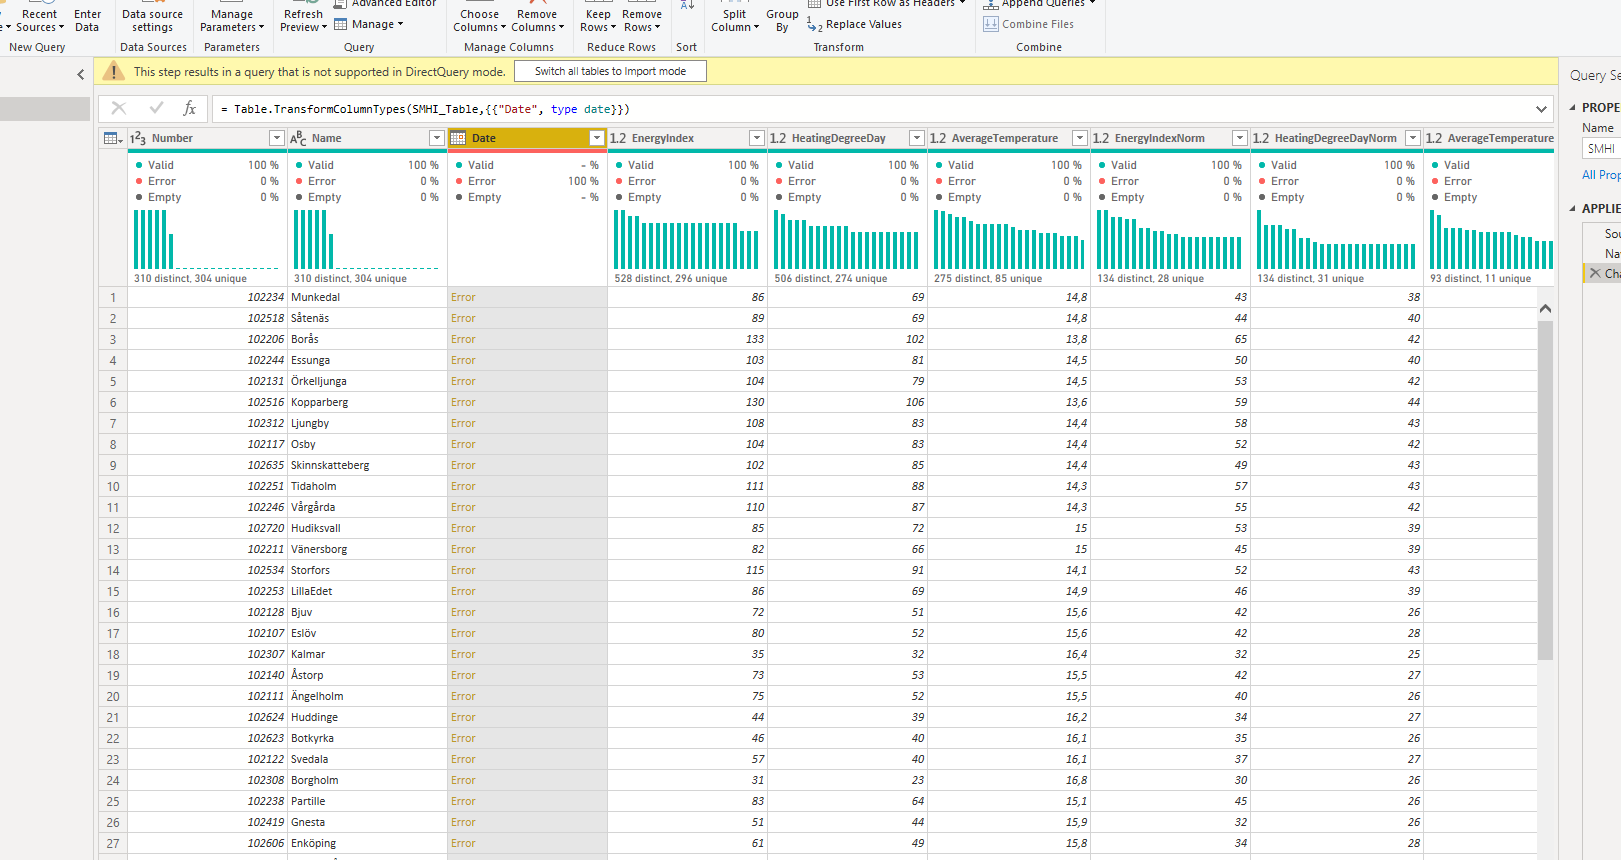Click Enter Data in the ribbon
Screen dimensions: 1621x860
(87, 18)
